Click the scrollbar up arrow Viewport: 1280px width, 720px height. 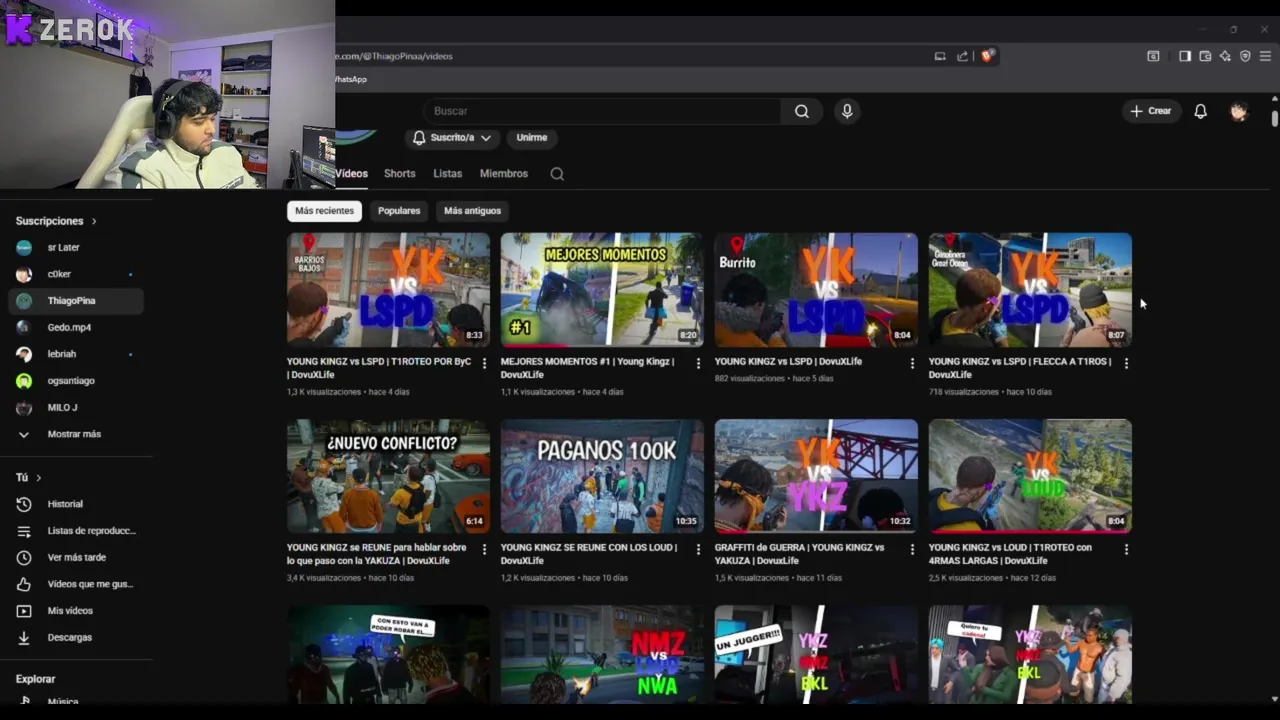click(1275, 99)
